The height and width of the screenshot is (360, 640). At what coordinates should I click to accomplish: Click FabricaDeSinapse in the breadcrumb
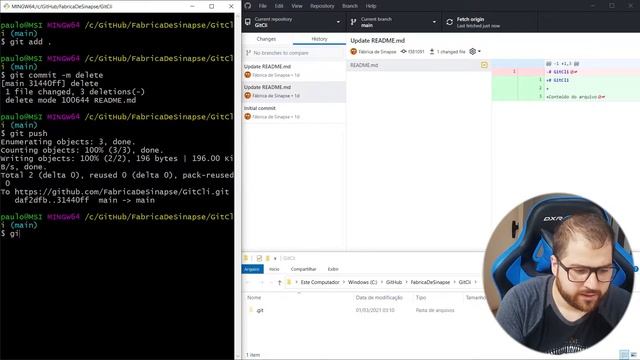coord(430,282)
